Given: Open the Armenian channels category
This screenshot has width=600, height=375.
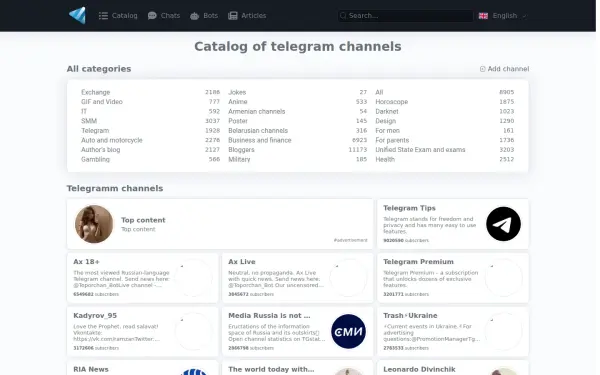Looking at the screenshot, I should click(x=257, y=111).
